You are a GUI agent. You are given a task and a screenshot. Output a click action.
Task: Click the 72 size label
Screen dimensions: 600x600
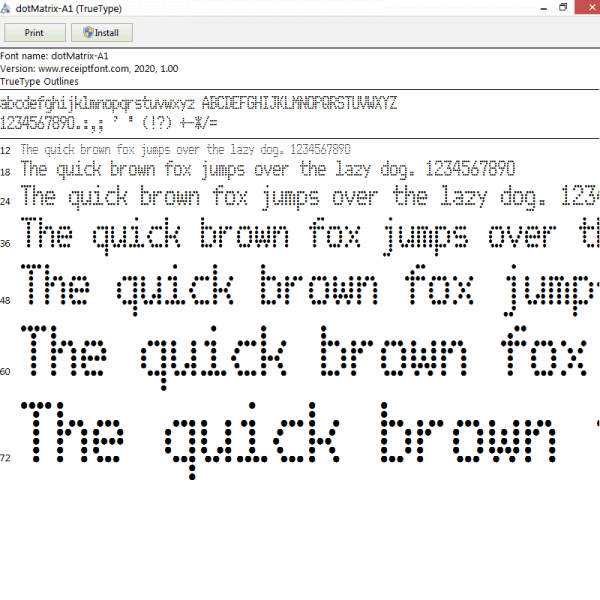[x=6, y=458]
